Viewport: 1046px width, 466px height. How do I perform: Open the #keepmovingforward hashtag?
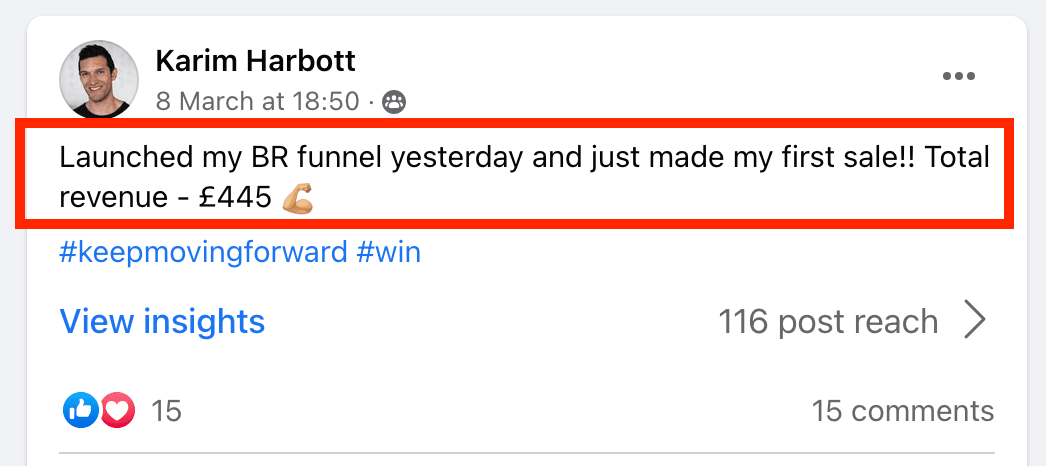tap(203, 252)
